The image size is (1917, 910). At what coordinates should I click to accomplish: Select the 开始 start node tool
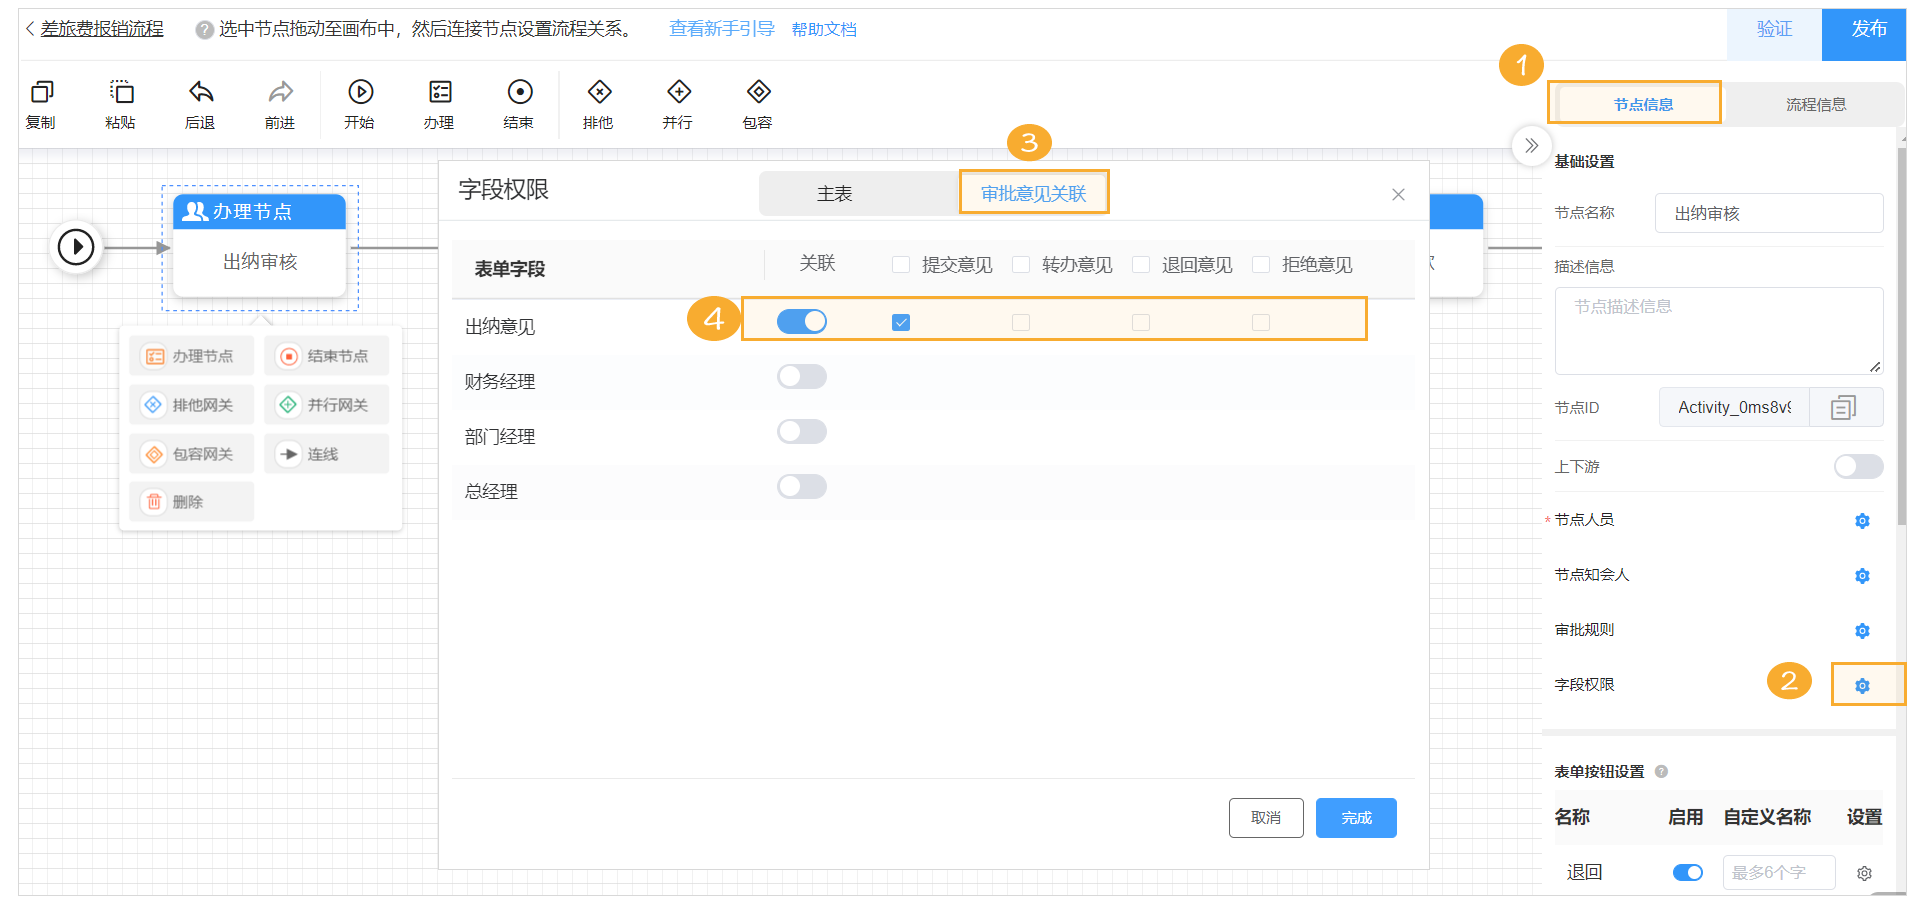pos(359,103)
